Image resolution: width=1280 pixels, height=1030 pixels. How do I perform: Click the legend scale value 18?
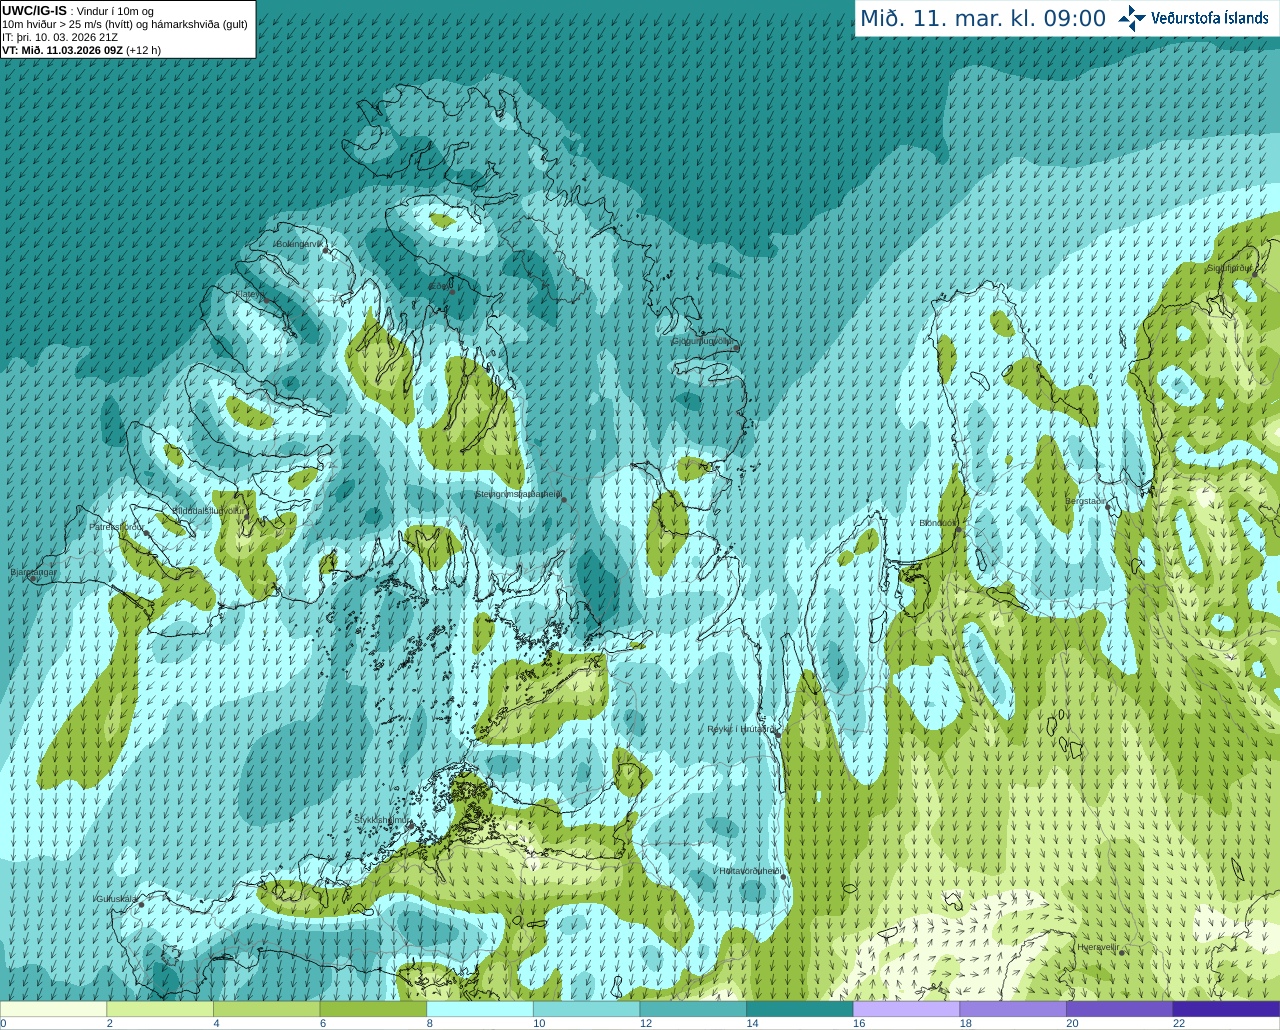[x=966, y=1023]
